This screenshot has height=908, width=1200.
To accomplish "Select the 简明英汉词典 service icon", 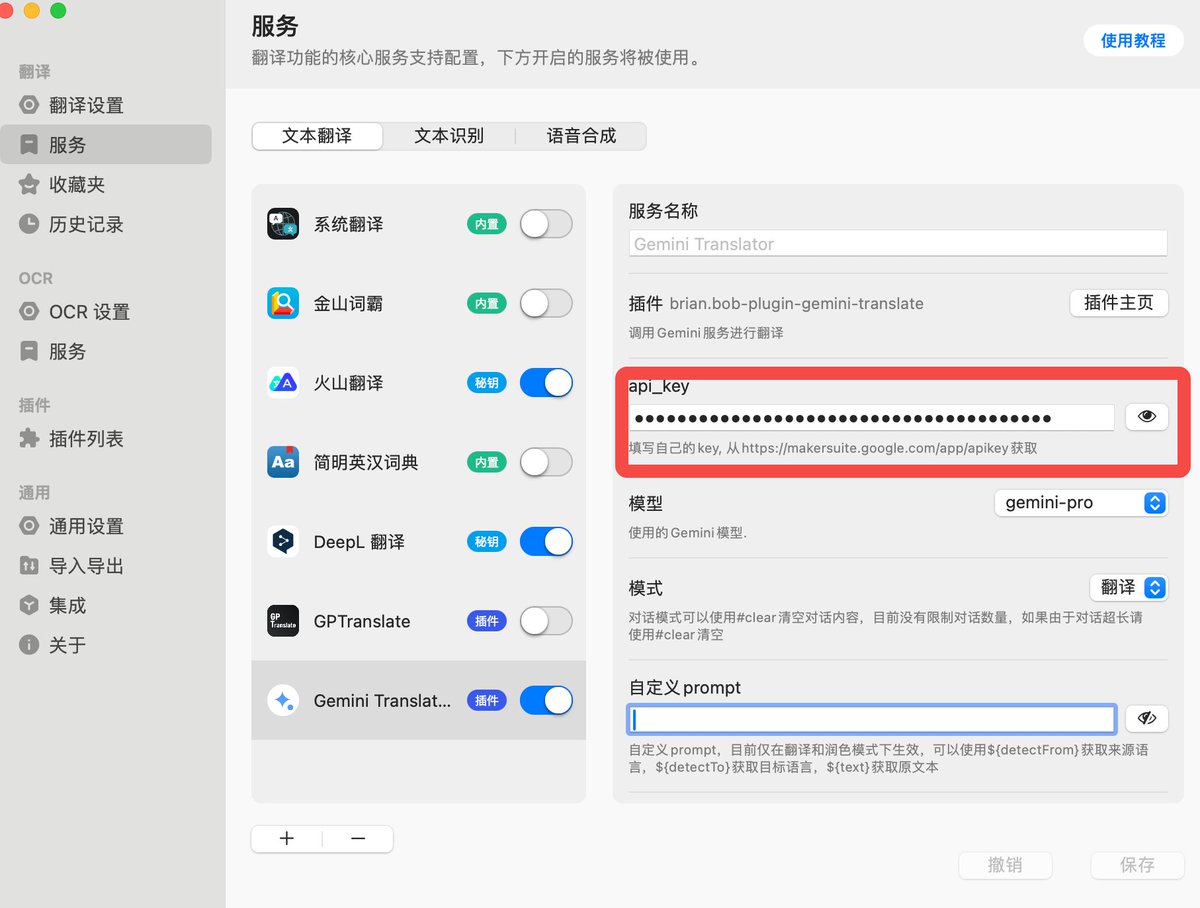I will click(283, 462).
